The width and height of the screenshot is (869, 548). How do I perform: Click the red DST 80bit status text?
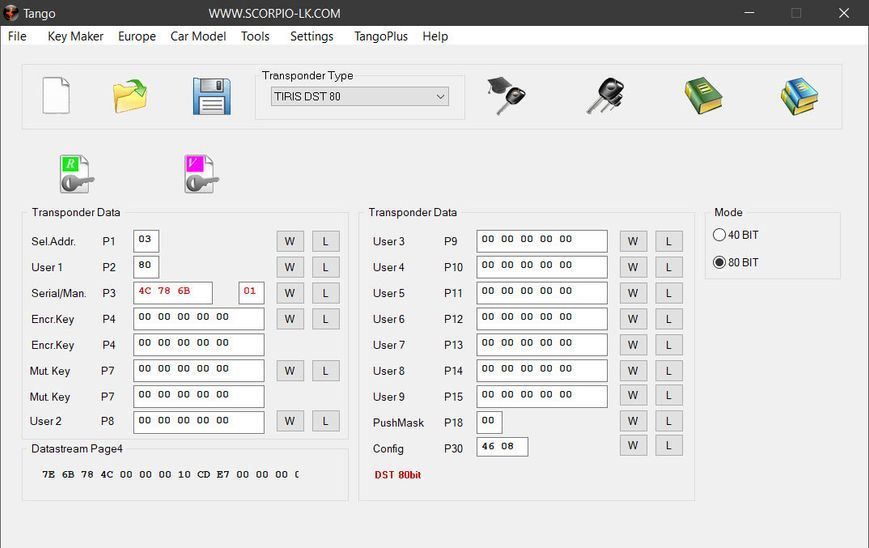pyautogui.click(x=398, y=475)
